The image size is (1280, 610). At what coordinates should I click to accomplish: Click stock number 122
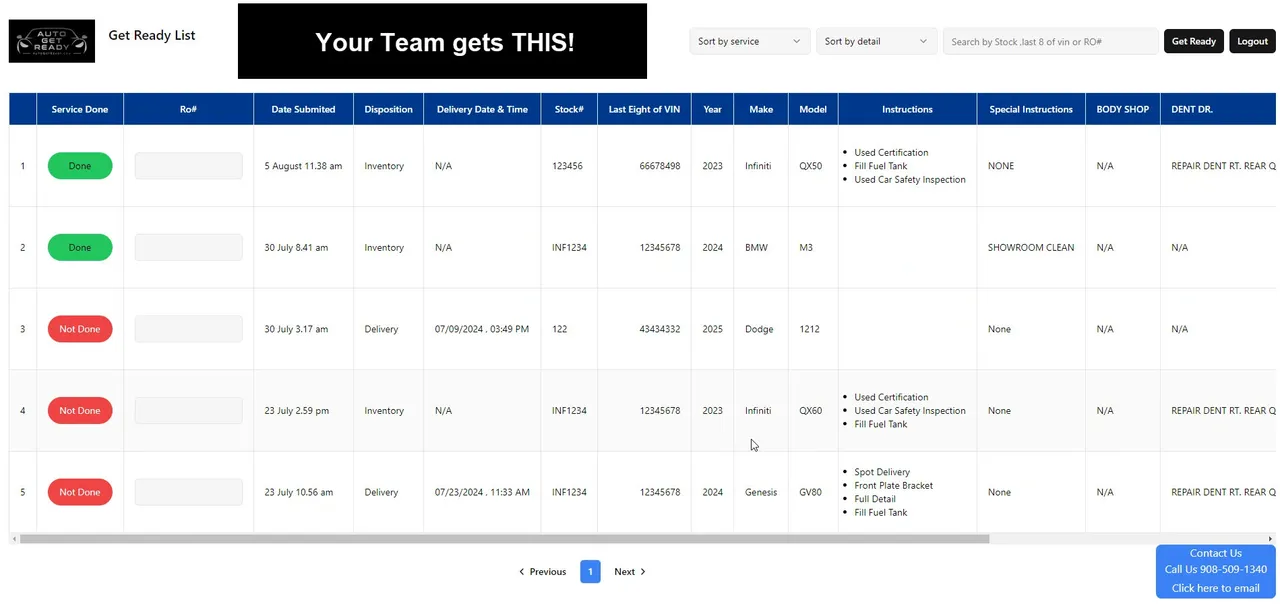coord(559,329)
